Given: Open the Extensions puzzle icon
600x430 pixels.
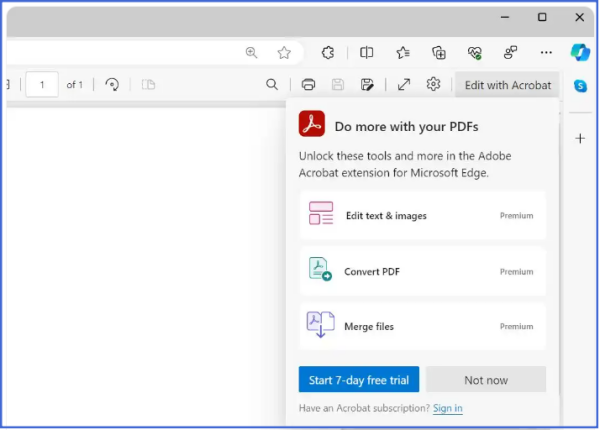Looking at the screenshot, I should pyautogui.click(x=327, y=53).
